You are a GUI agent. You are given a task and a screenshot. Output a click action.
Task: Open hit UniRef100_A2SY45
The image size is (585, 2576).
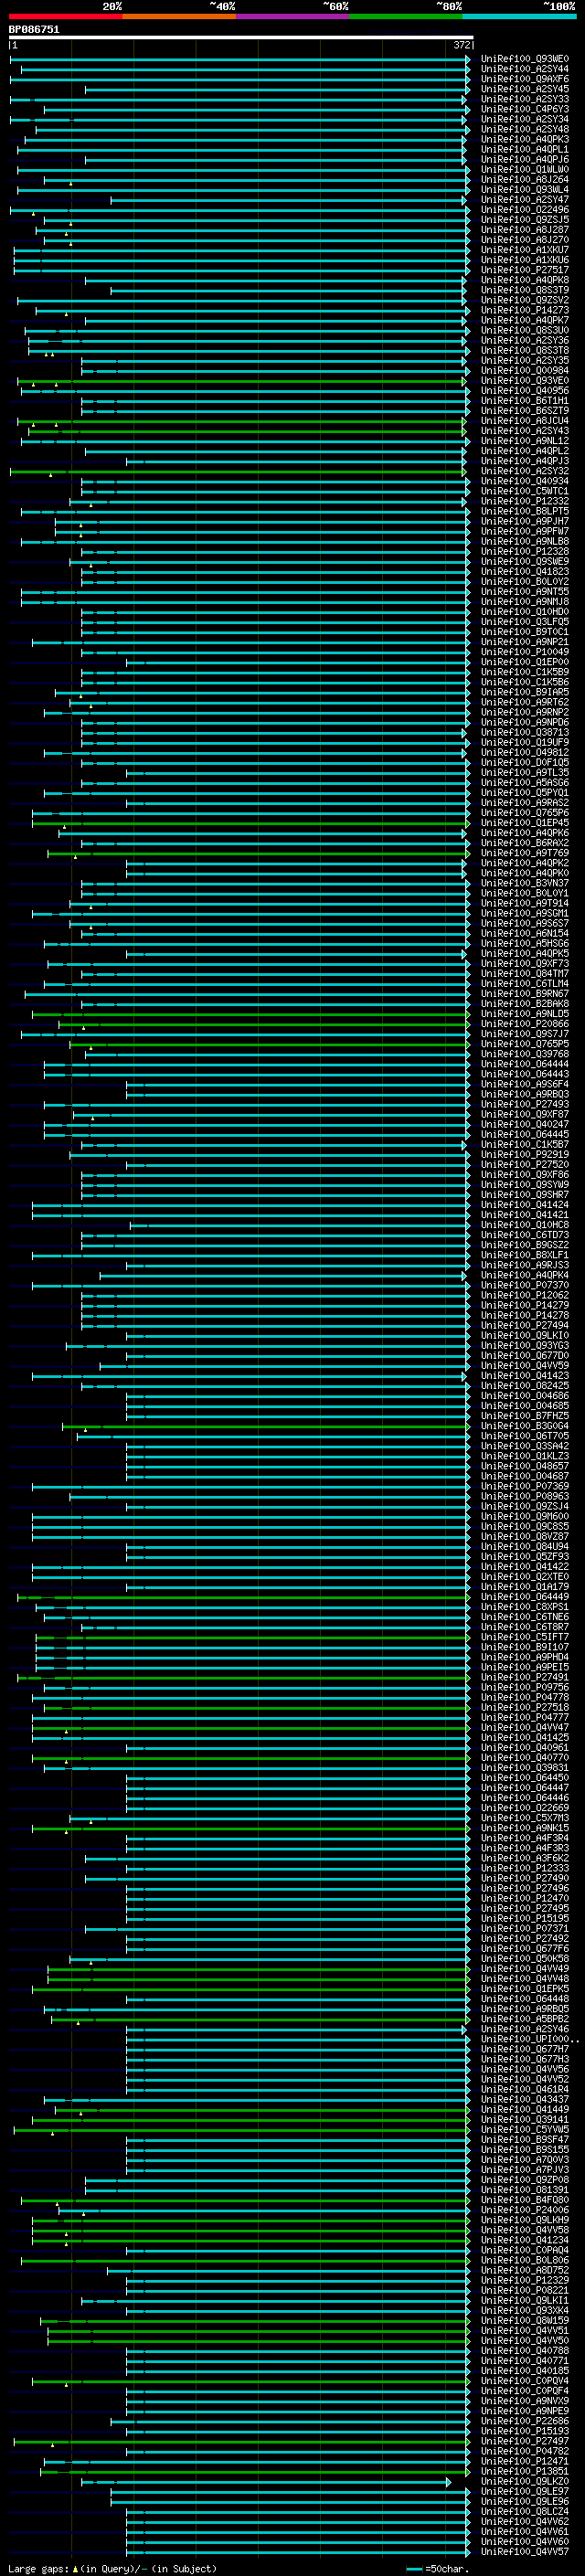pyautogui.click(x=524, y=89)
